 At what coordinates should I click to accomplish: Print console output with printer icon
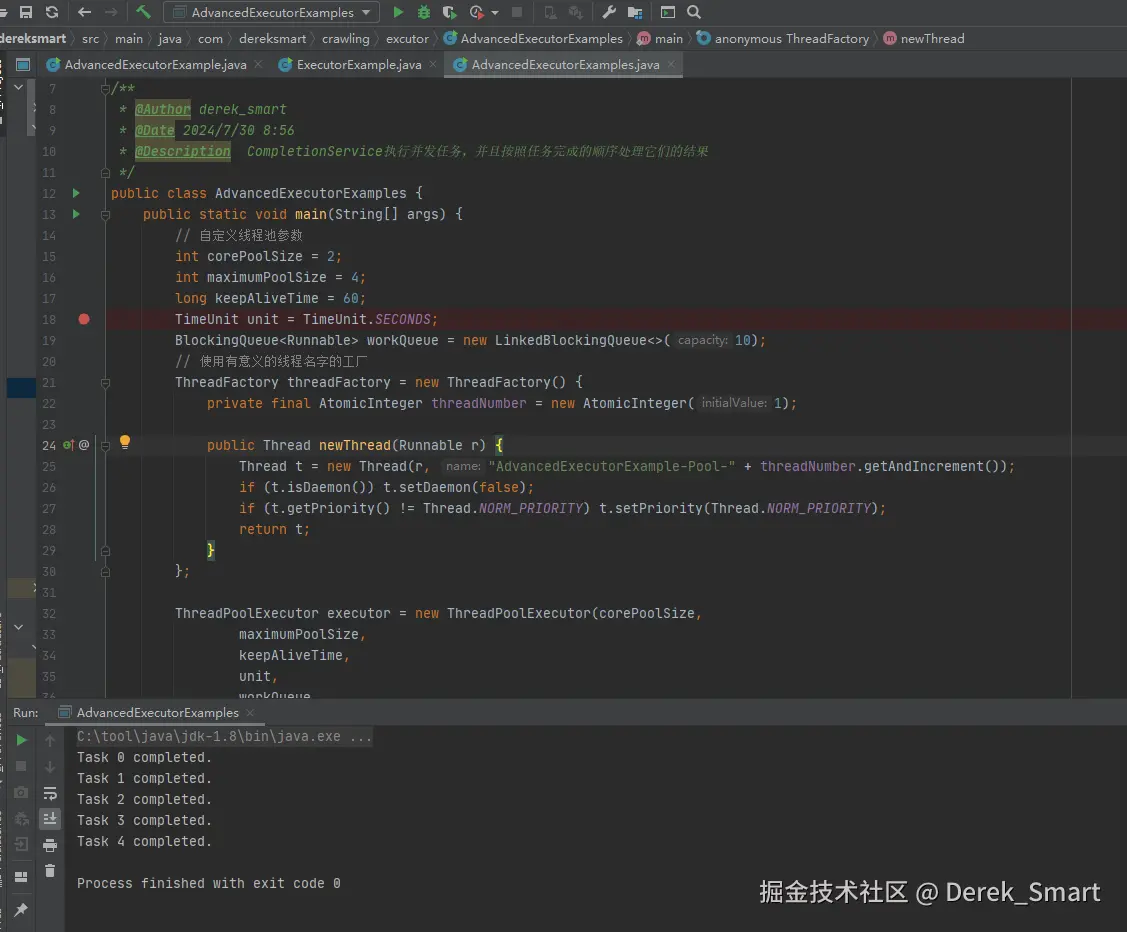(x=50, y=845)
